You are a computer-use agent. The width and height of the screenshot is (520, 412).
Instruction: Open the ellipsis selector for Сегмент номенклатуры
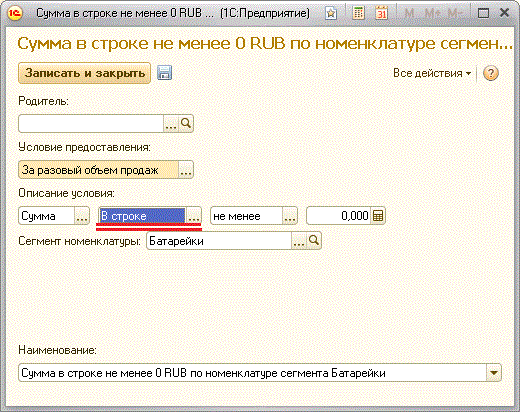(x=299, y=240)
